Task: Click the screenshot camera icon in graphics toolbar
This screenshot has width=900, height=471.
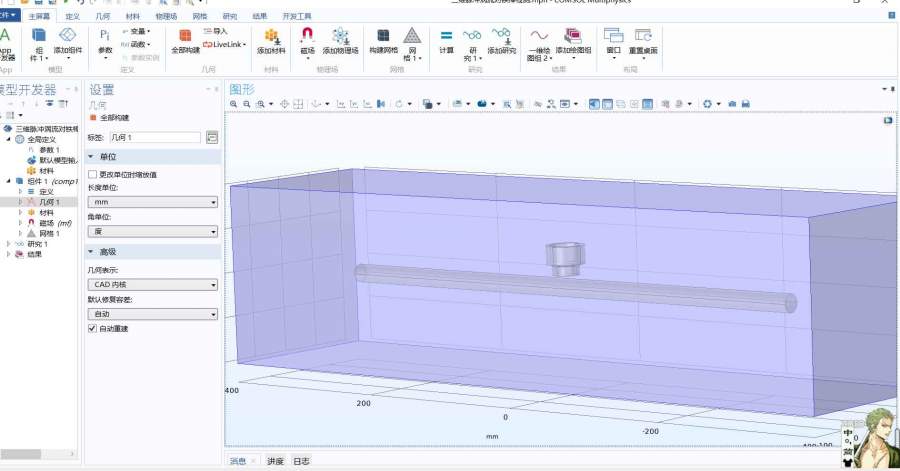Action: point(731,103)
